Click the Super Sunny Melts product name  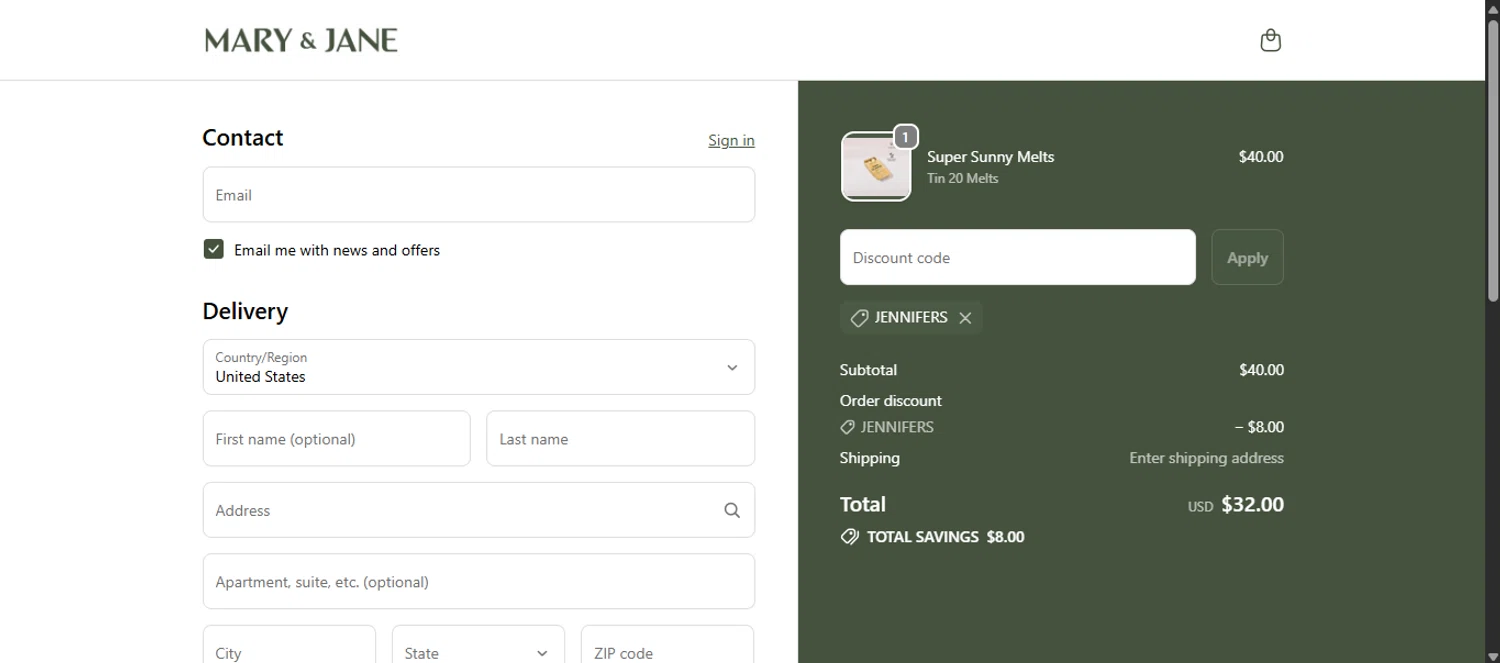coord(990,157)
